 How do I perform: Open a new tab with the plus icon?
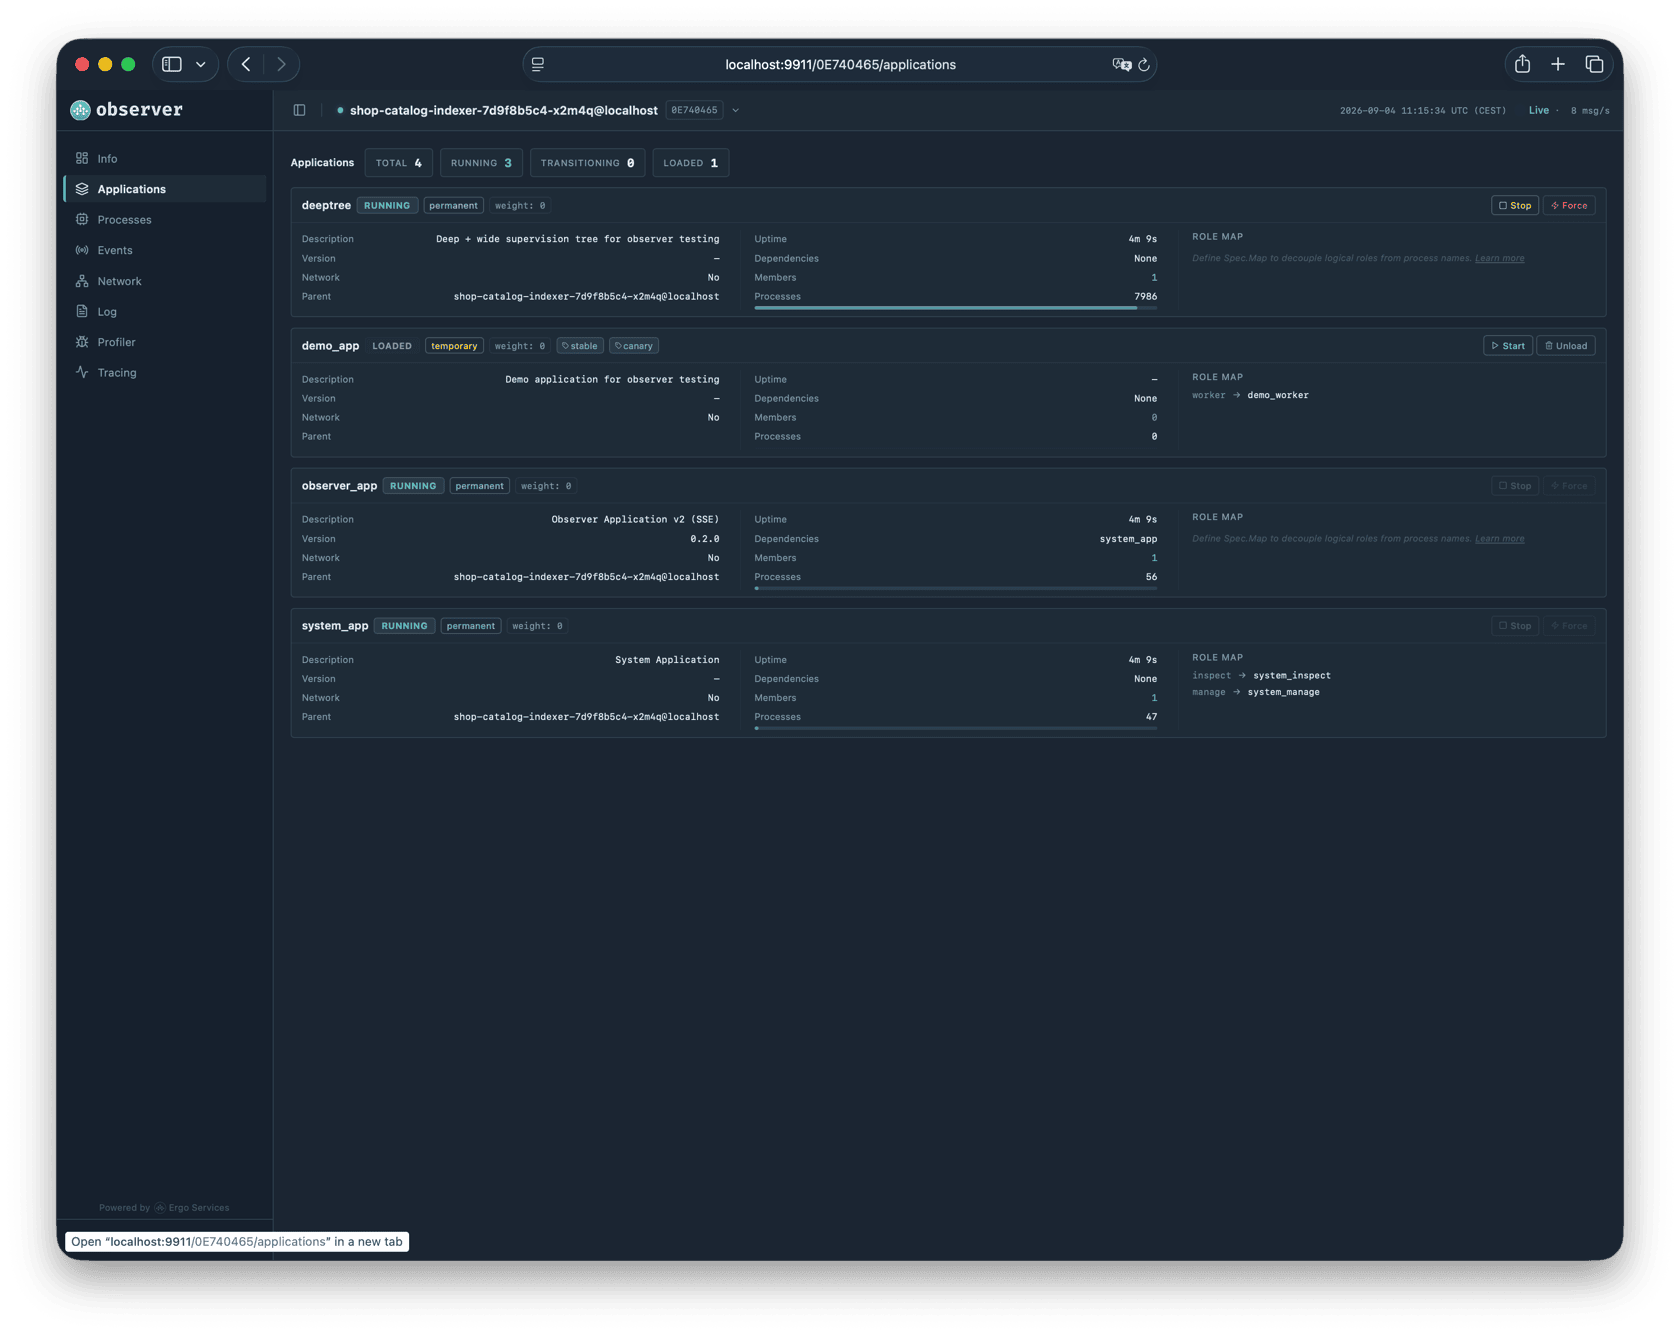point(1558,64)
